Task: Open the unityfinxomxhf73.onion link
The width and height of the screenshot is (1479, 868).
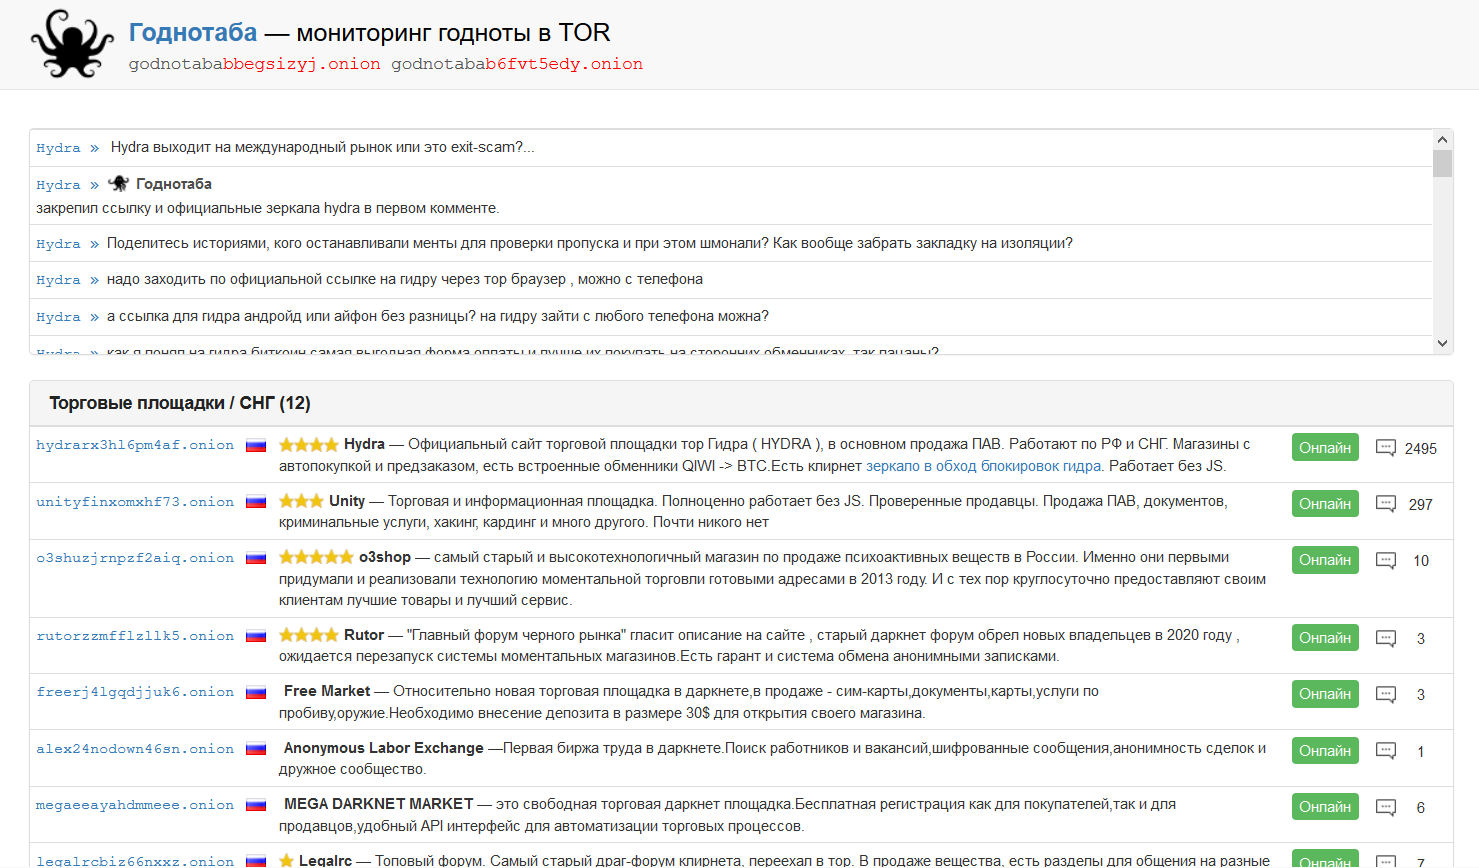Action: pyautogui.click(x=135, y=502)
